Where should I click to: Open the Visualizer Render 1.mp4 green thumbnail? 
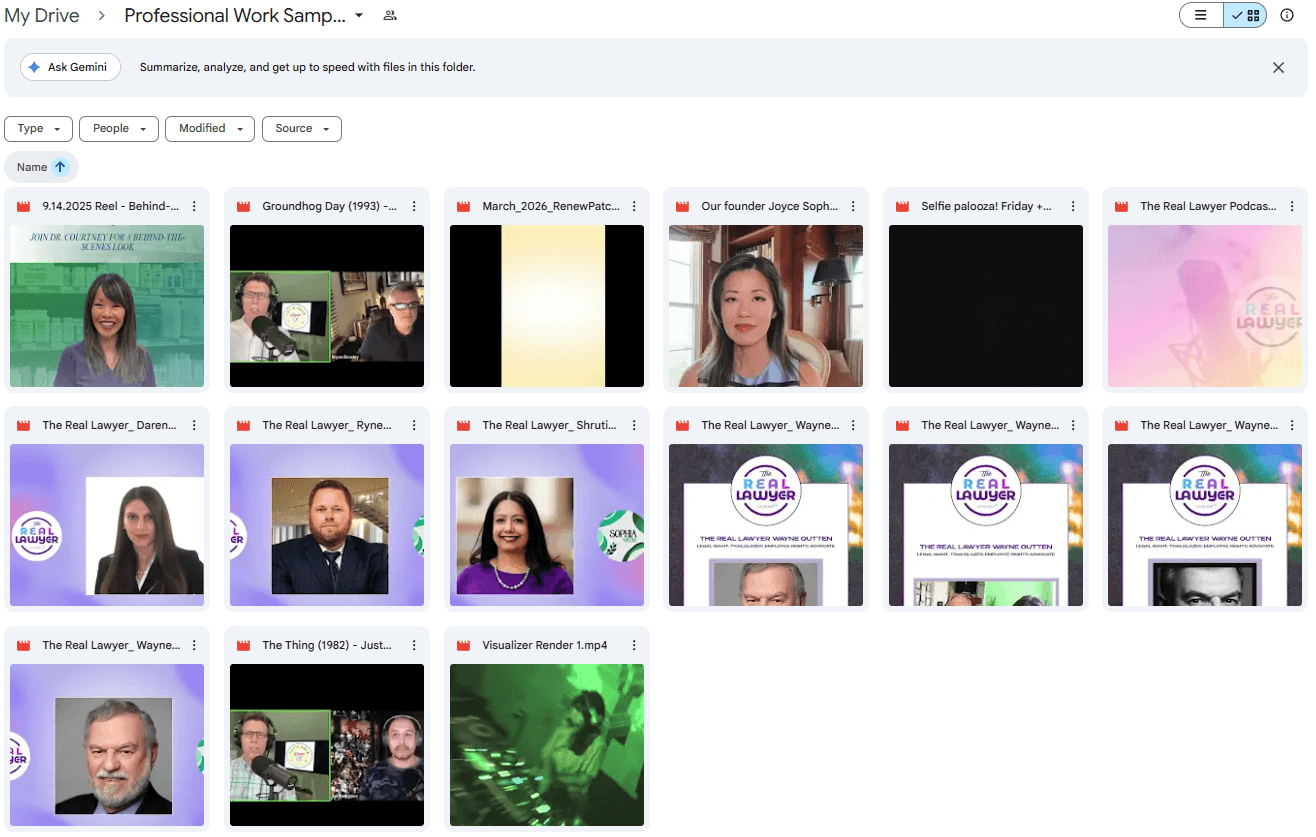pos(547,745)
